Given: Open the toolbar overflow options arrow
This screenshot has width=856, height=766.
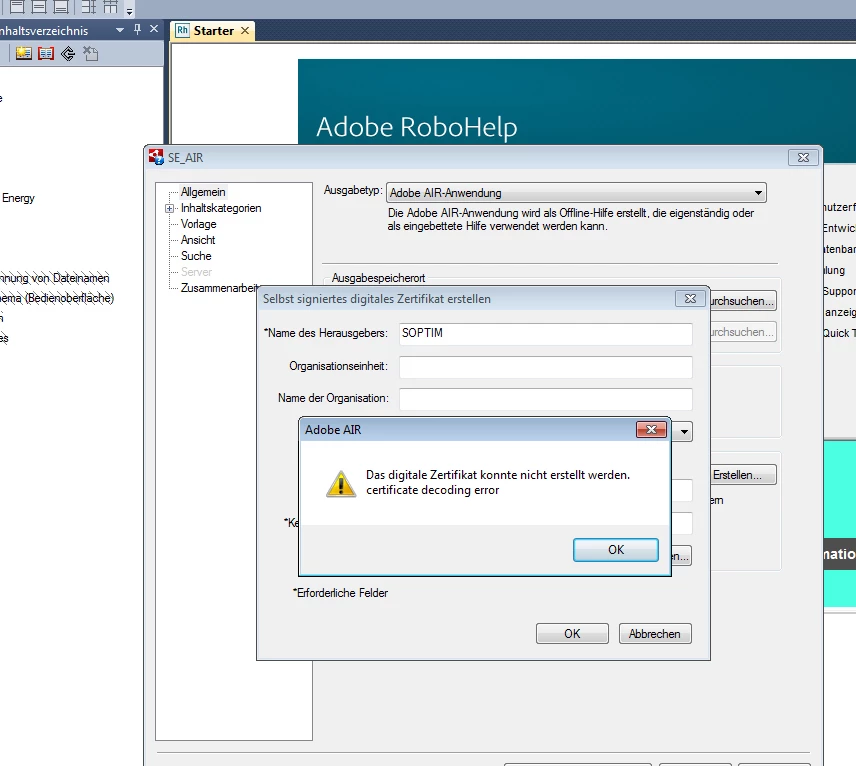Looking at the screenshot, I should coord(129,11).
